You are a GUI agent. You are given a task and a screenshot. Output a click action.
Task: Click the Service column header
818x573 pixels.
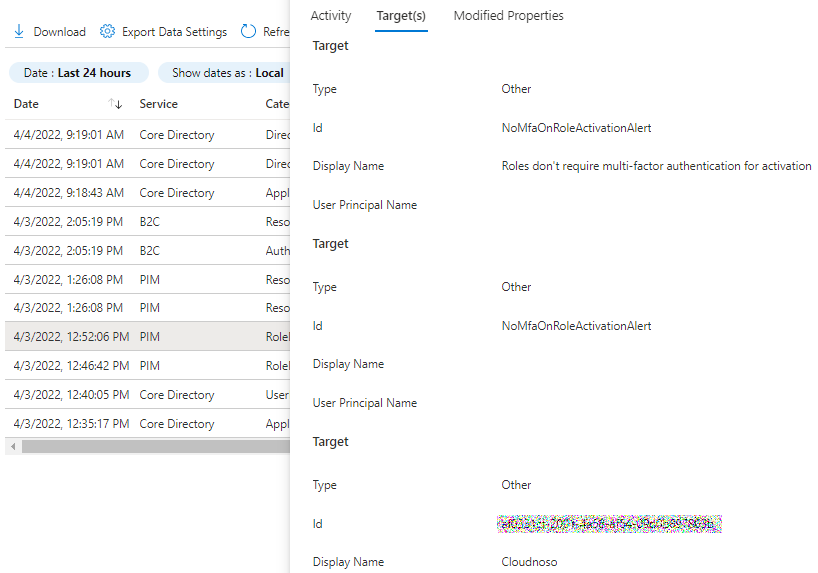158,104
